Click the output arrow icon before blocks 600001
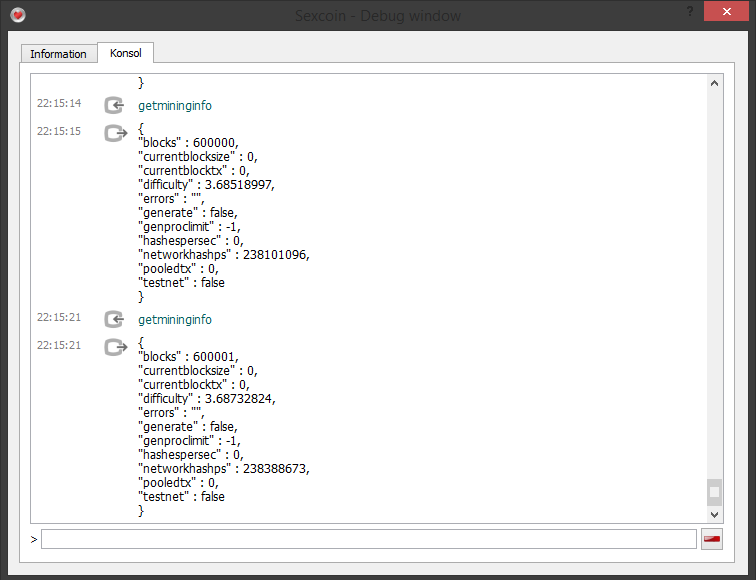The height and width of the screenshot is (580, 756). coord(116,347)
